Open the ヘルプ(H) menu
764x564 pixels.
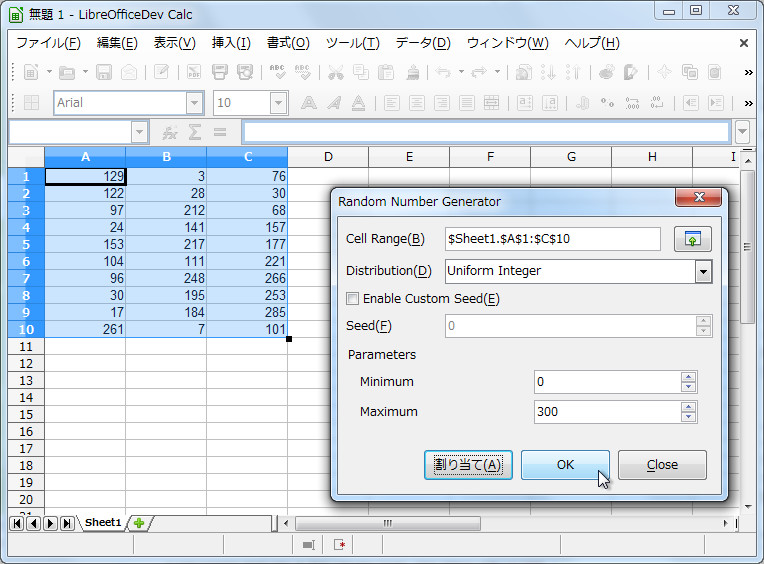[x=592, y=43]
